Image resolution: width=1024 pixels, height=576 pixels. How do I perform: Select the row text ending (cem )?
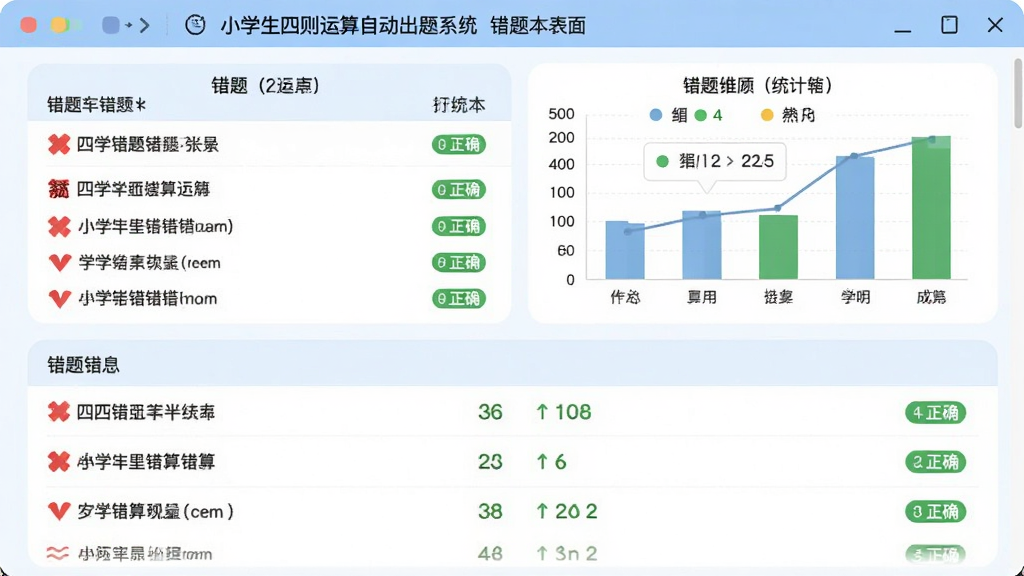tap(155, 511)
